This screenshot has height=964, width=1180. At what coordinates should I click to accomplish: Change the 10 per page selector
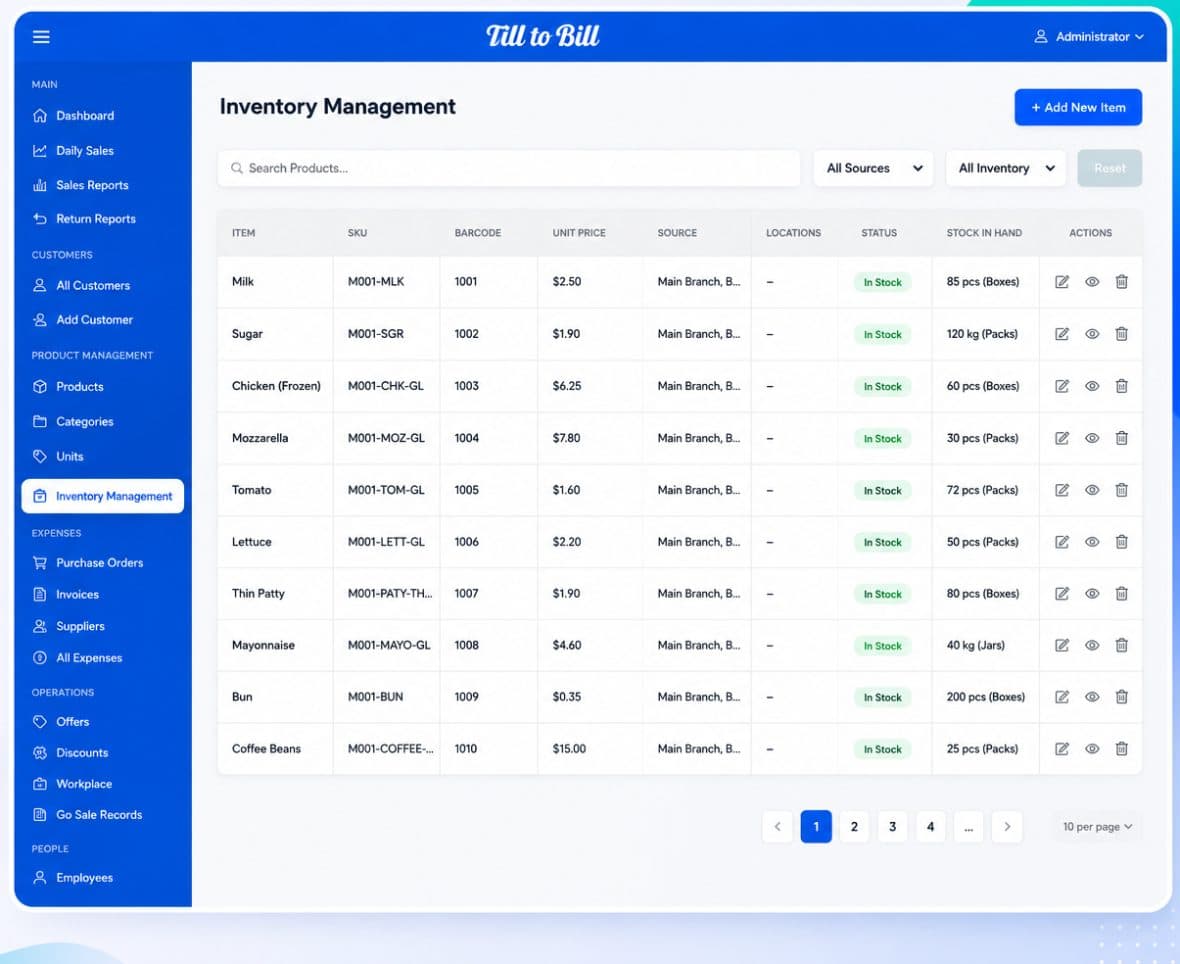click(1097, 827)
